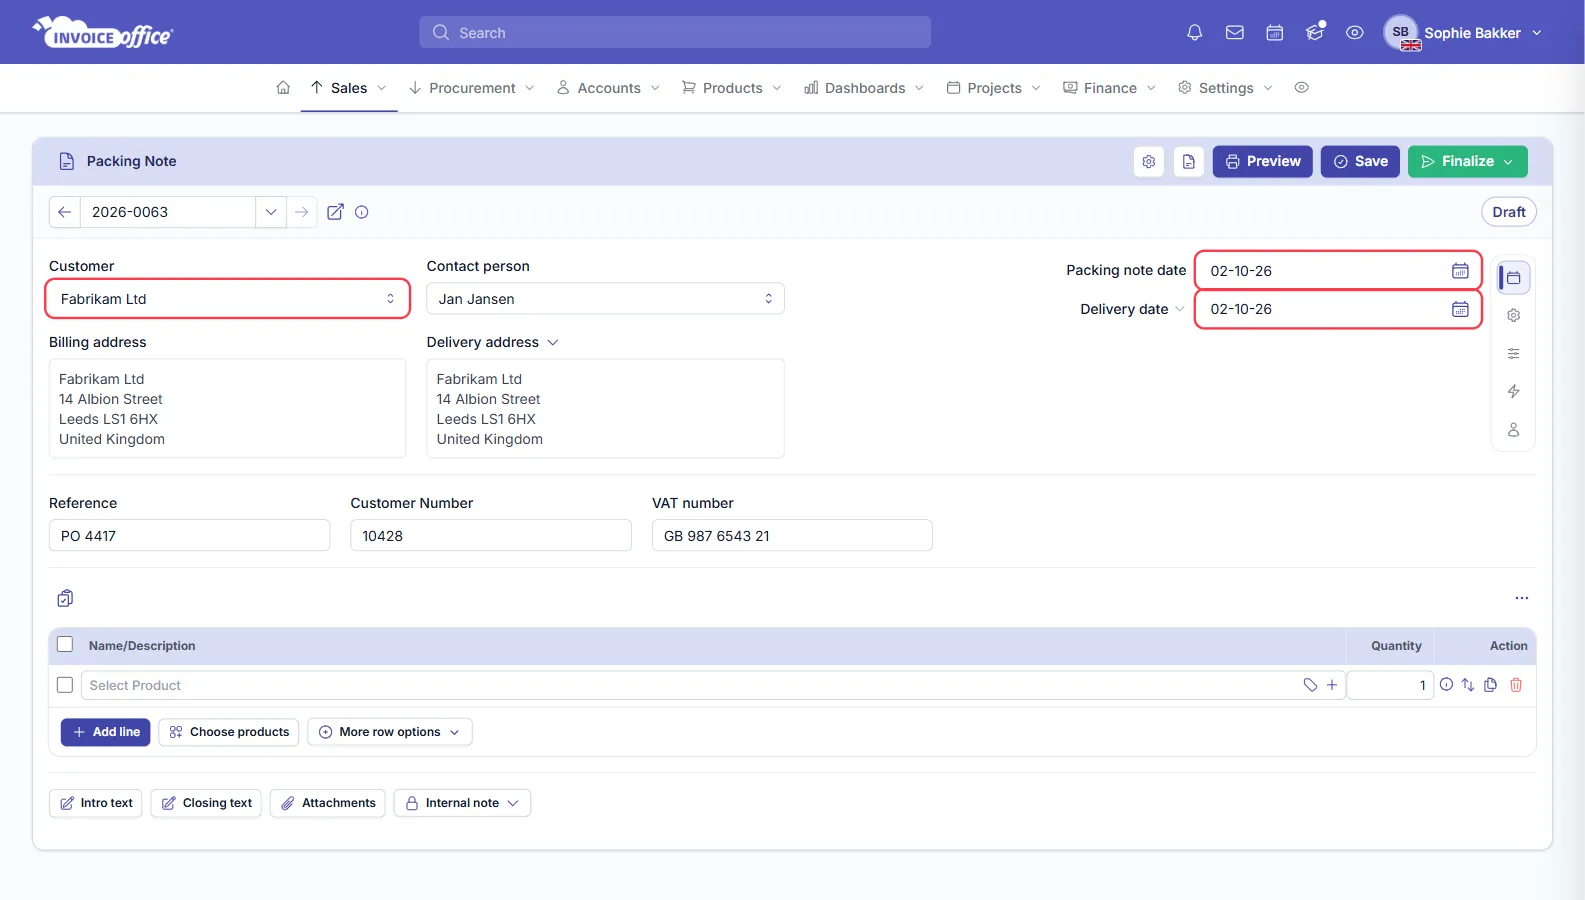1585x900 pixels.
Task: Open calendar picker for Packing note date
Action: [x=1460, y=271]
